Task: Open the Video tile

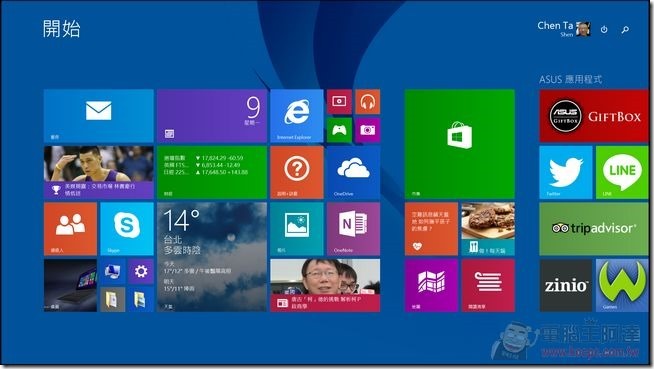Action: point(339,101)
